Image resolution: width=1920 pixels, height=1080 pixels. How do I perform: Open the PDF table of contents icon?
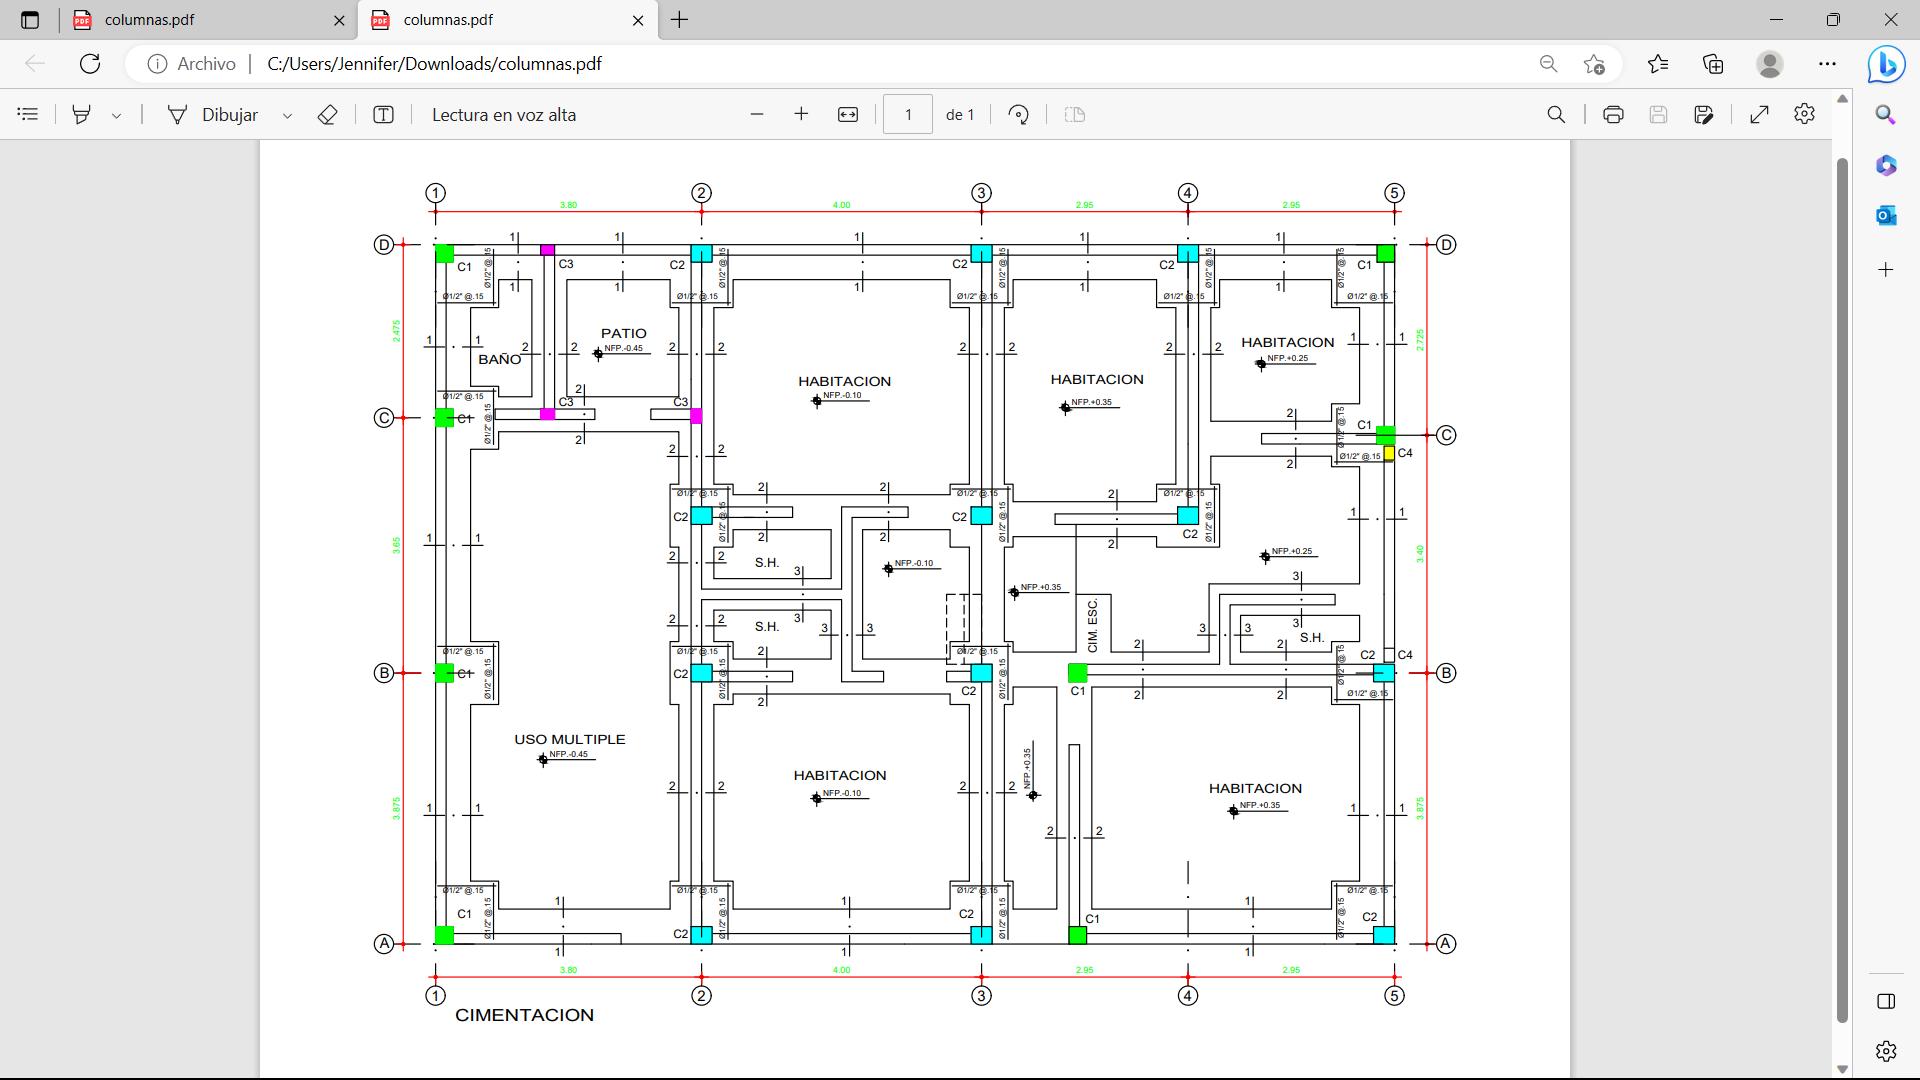tap(28, 115)
